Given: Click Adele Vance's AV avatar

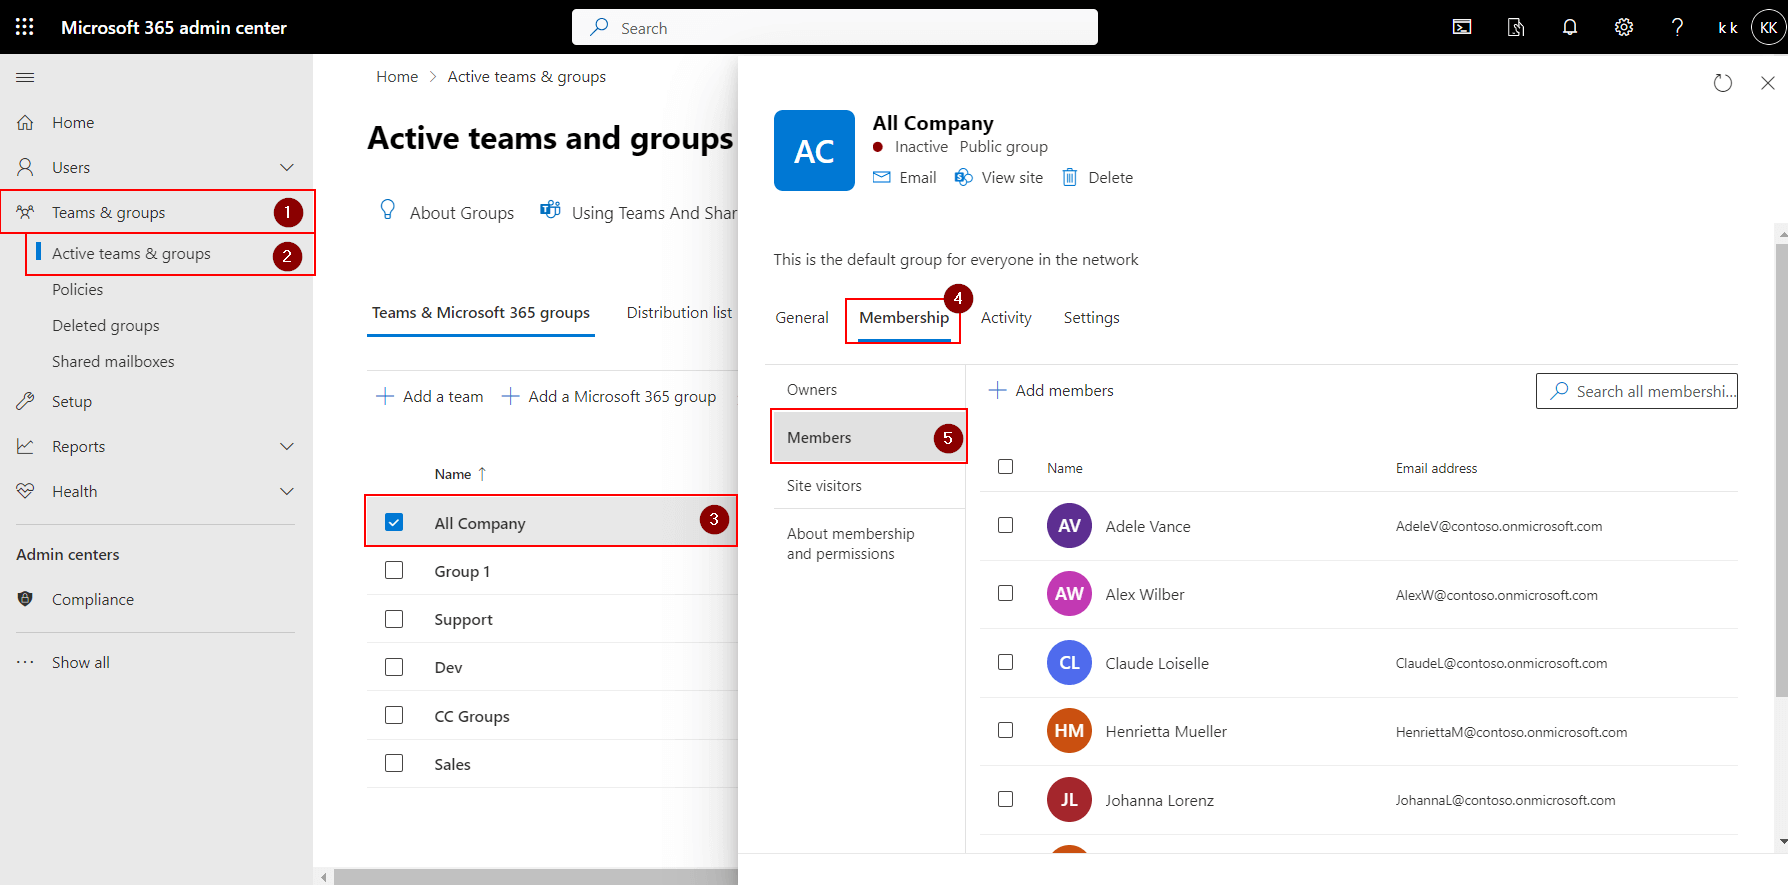Looking at the screenshot, I should coord(1069,526).
